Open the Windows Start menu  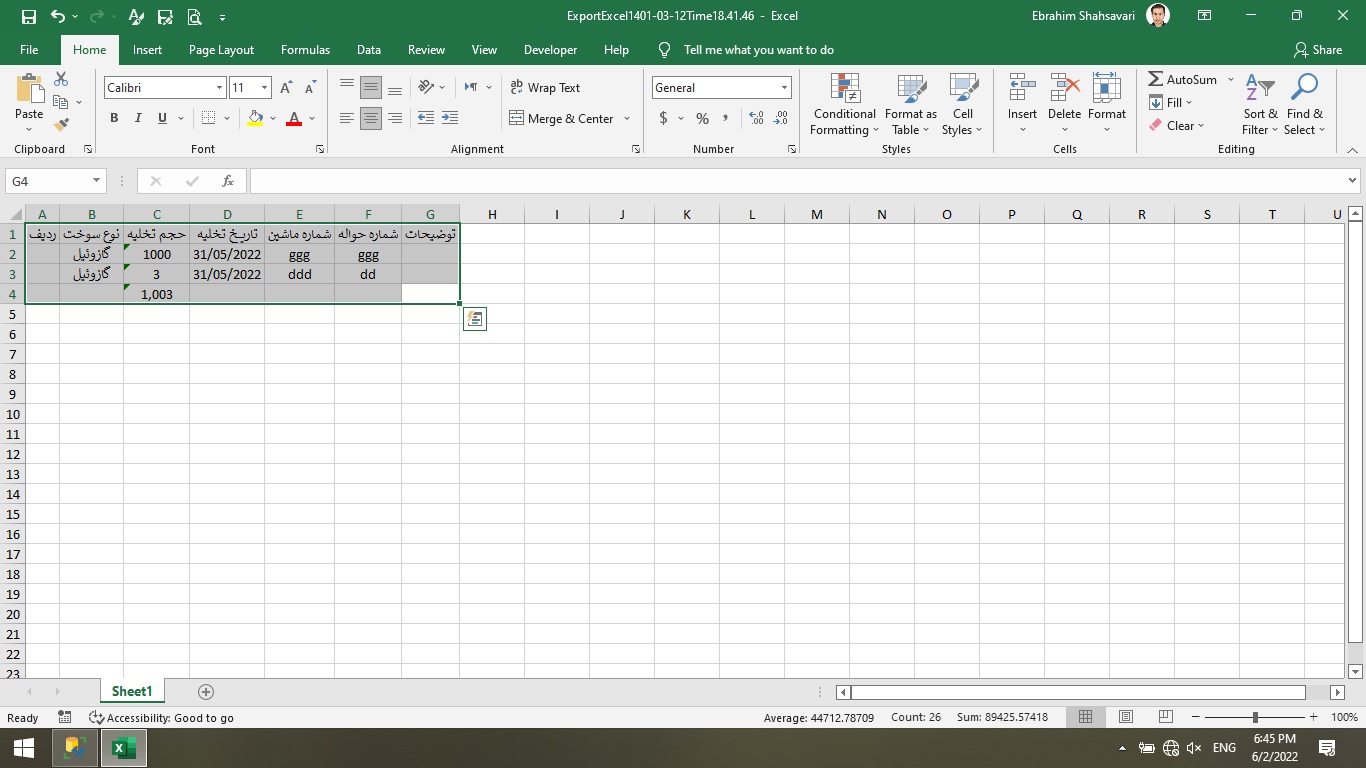(24, 748)
